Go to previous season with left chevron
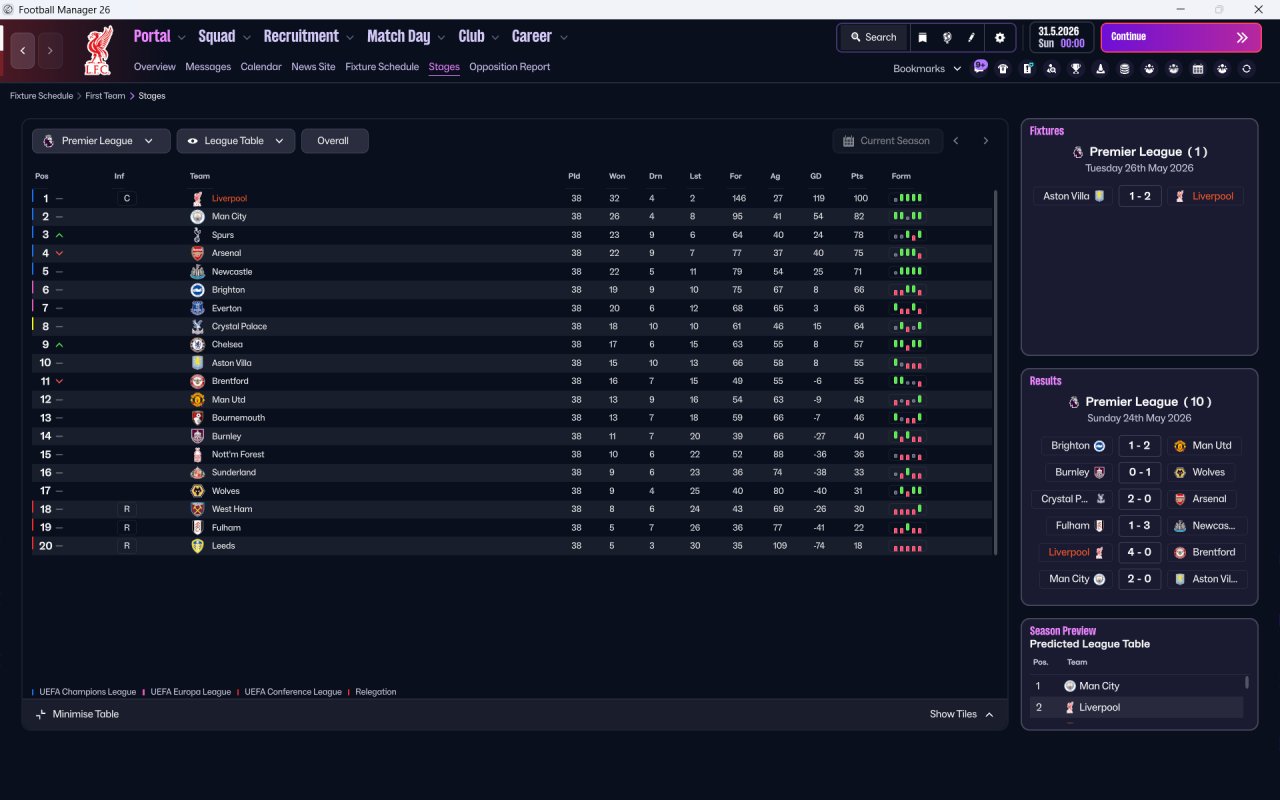The height and width of the screenshot is (800, 1280). (x=956, y=141)
